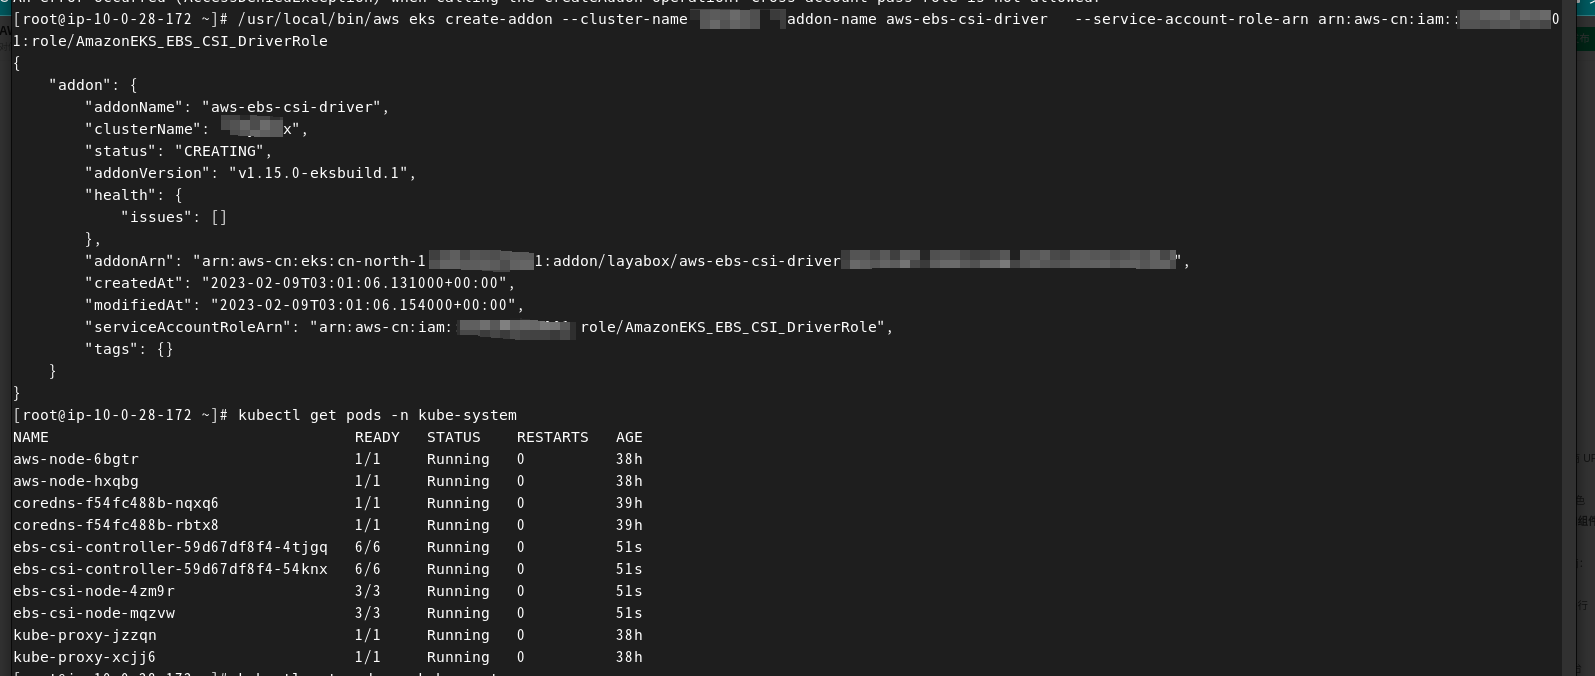Click the "issues" key in health block
Viewport: 1595px width, 676px height.
point(157,217)
